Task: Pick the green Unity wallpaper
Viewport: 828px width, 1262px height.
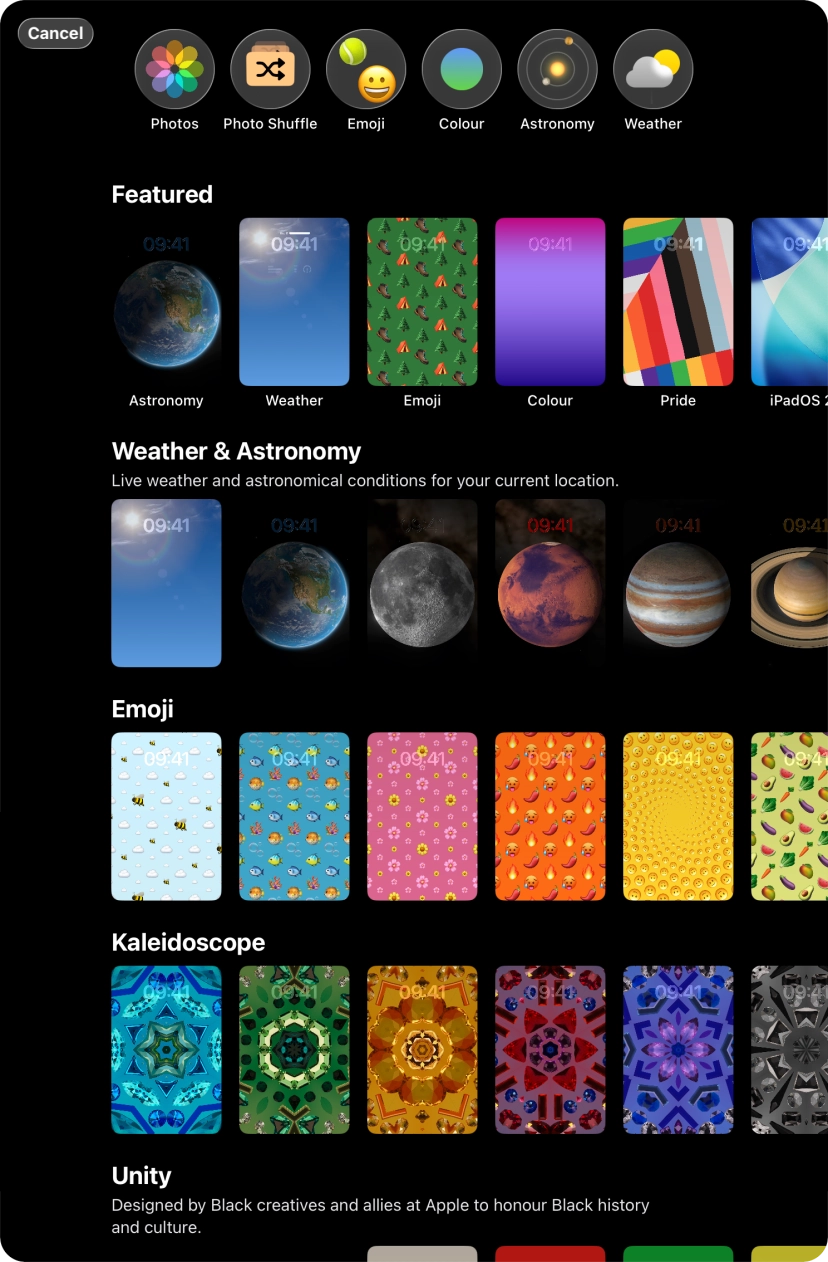Action: [678, 1254]
